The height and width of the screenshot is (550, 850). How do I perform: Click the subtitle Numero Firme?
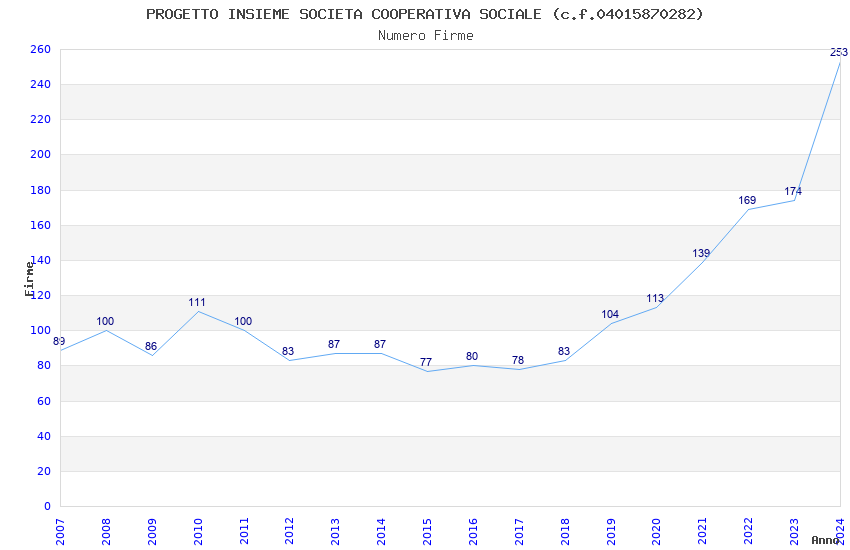(x=426, y=36)
